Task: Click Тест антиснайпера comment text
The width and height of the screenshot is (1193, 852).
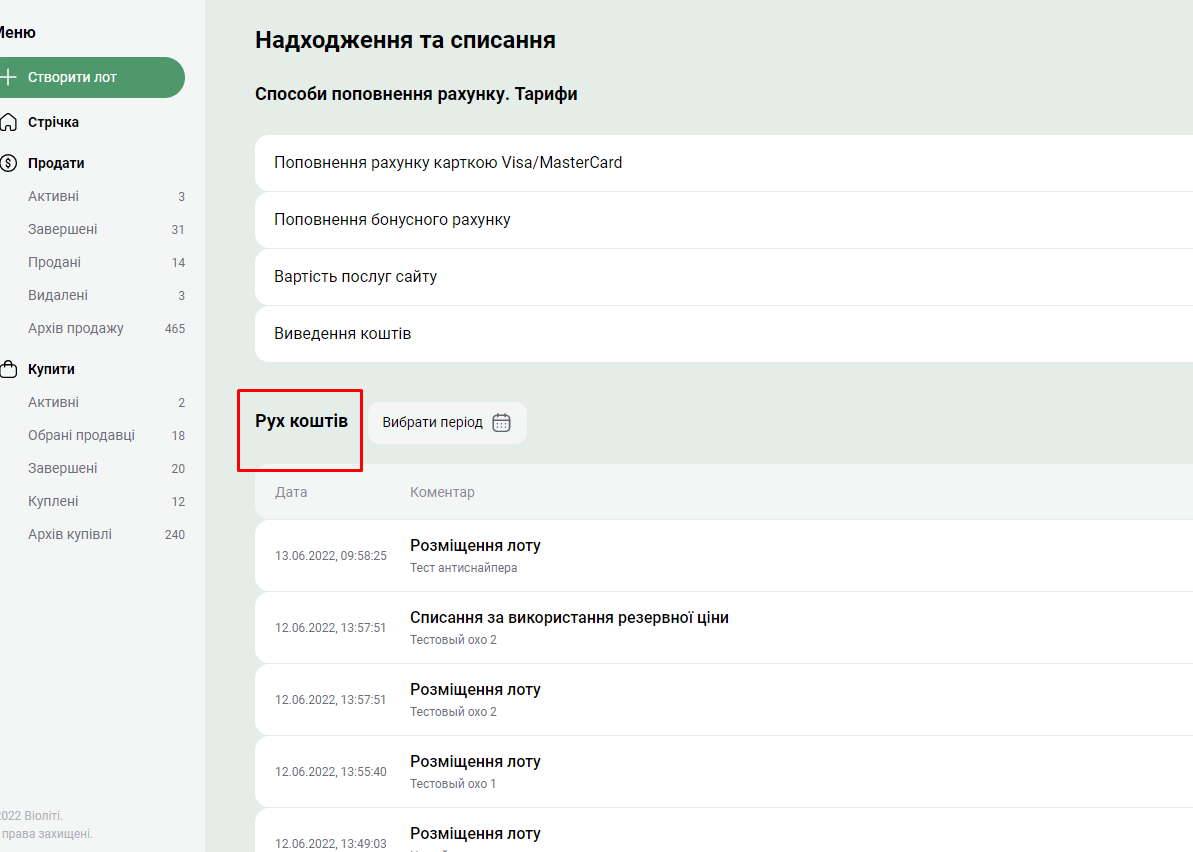Action: pyautogui.click(x=463, y=567)
